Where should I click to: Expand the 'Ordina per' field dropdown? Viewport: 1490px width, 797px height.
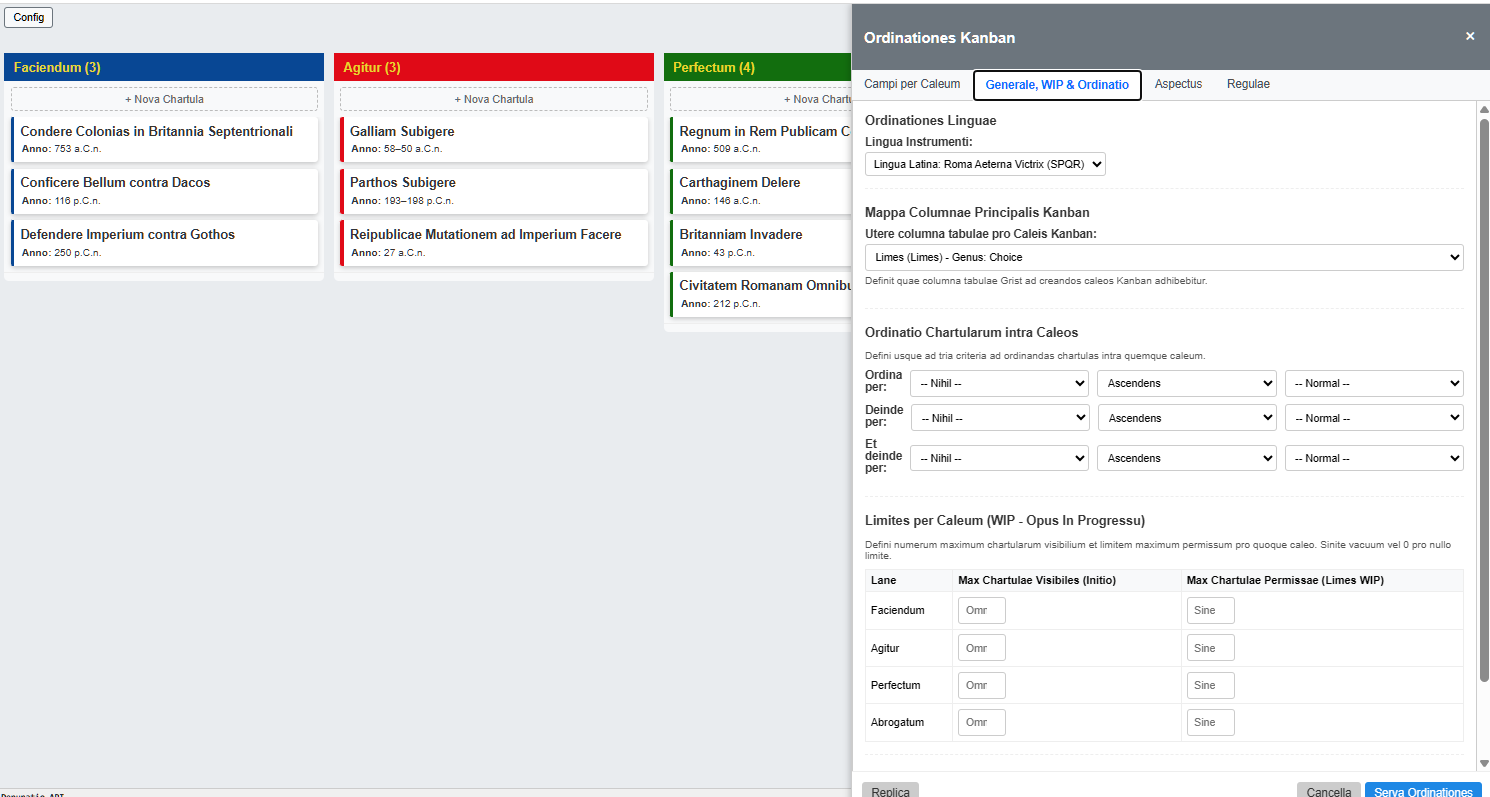tap(999, 383)
